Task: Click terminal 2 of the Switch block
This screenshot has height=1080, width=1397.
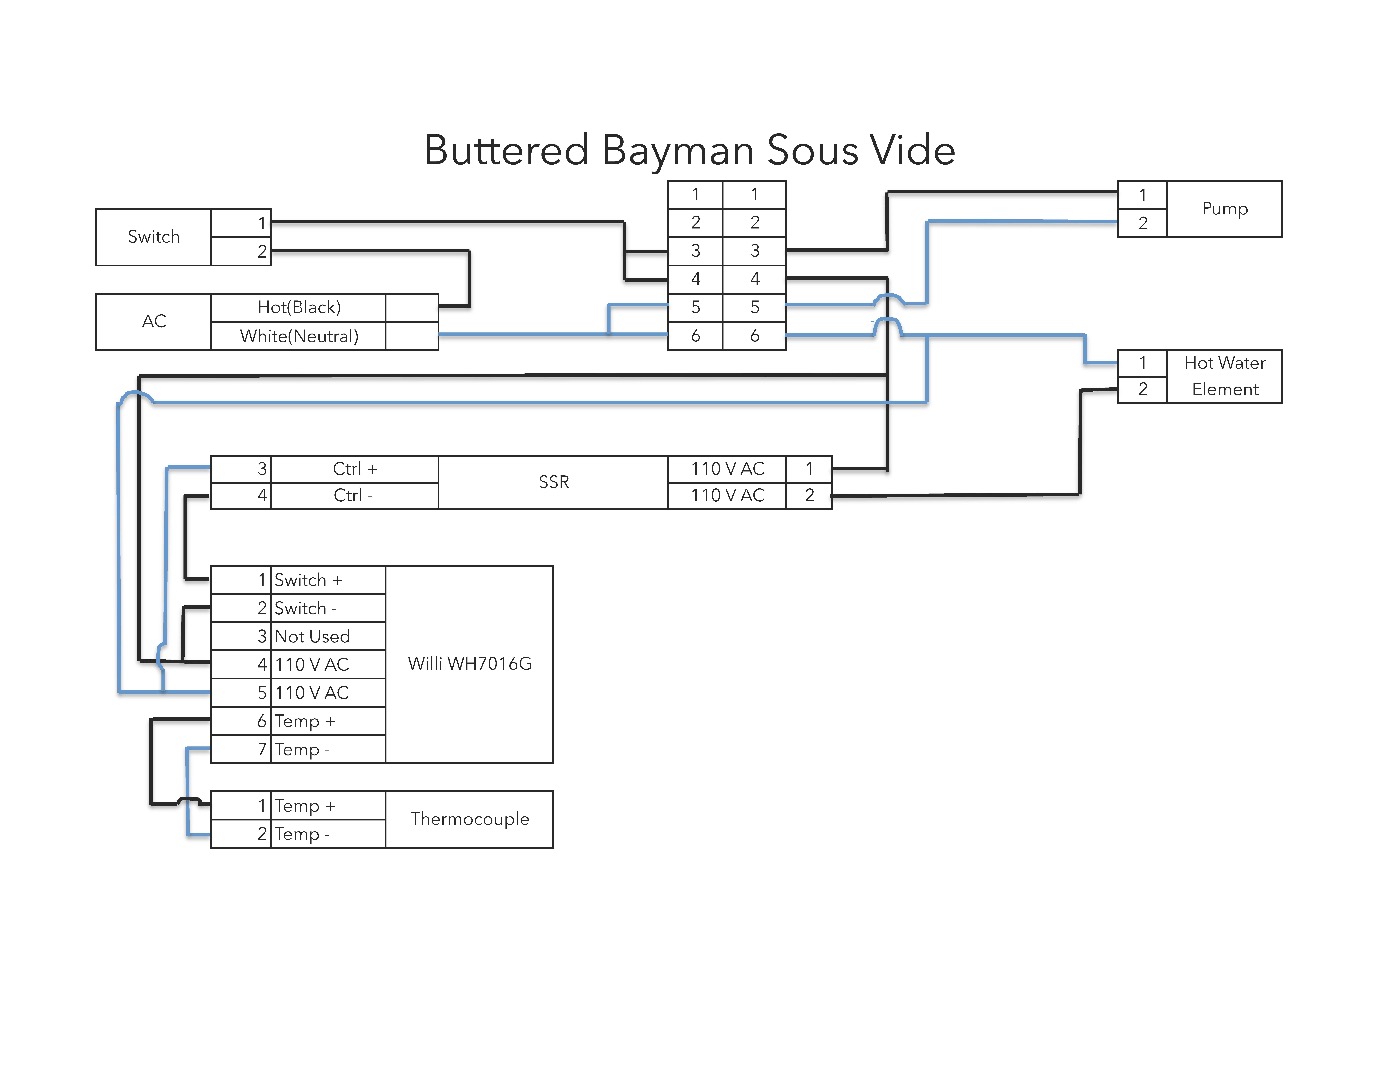Action: pyautogui.click(x=241, y=251)
